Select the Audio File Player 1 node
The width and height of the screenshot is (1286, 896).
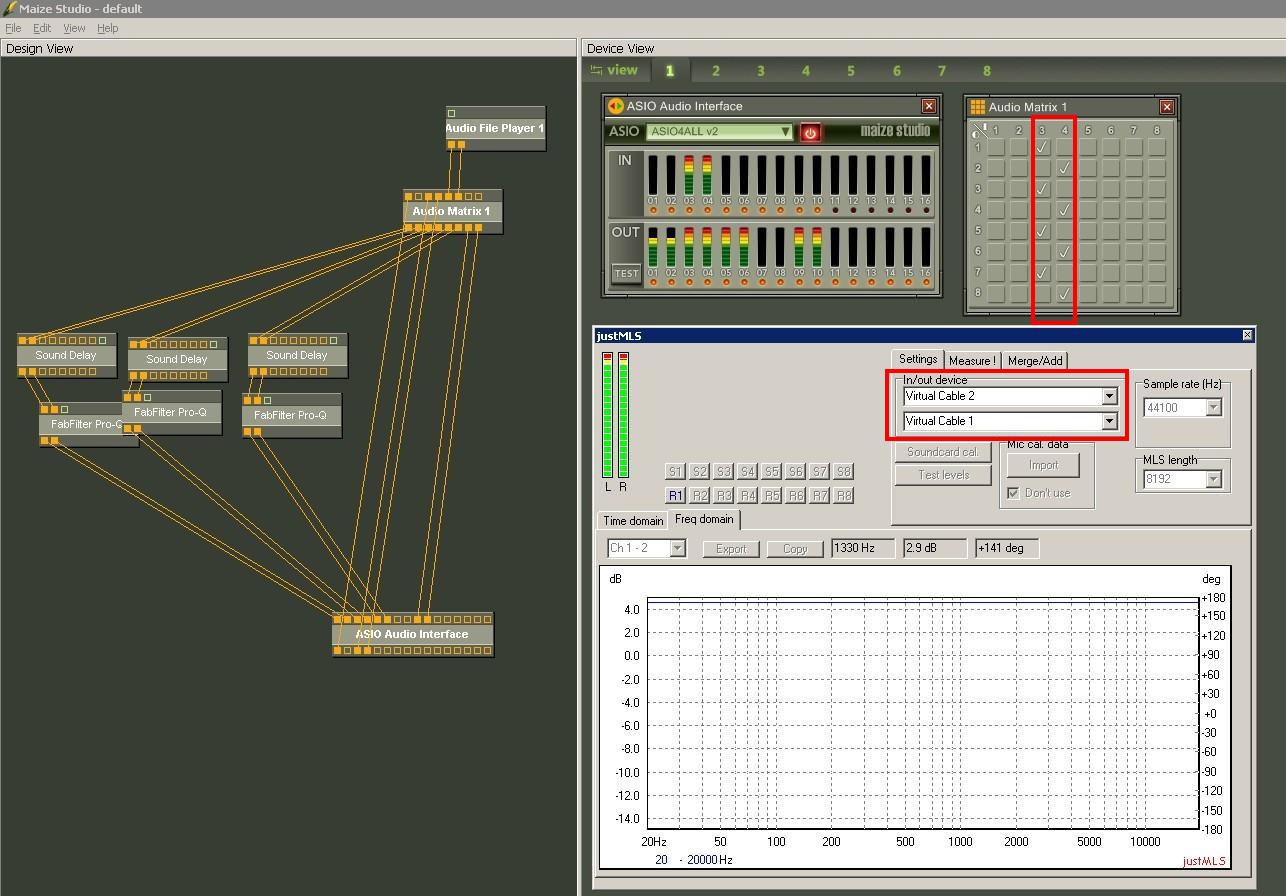pyautogui.click(x=496, y=128)
